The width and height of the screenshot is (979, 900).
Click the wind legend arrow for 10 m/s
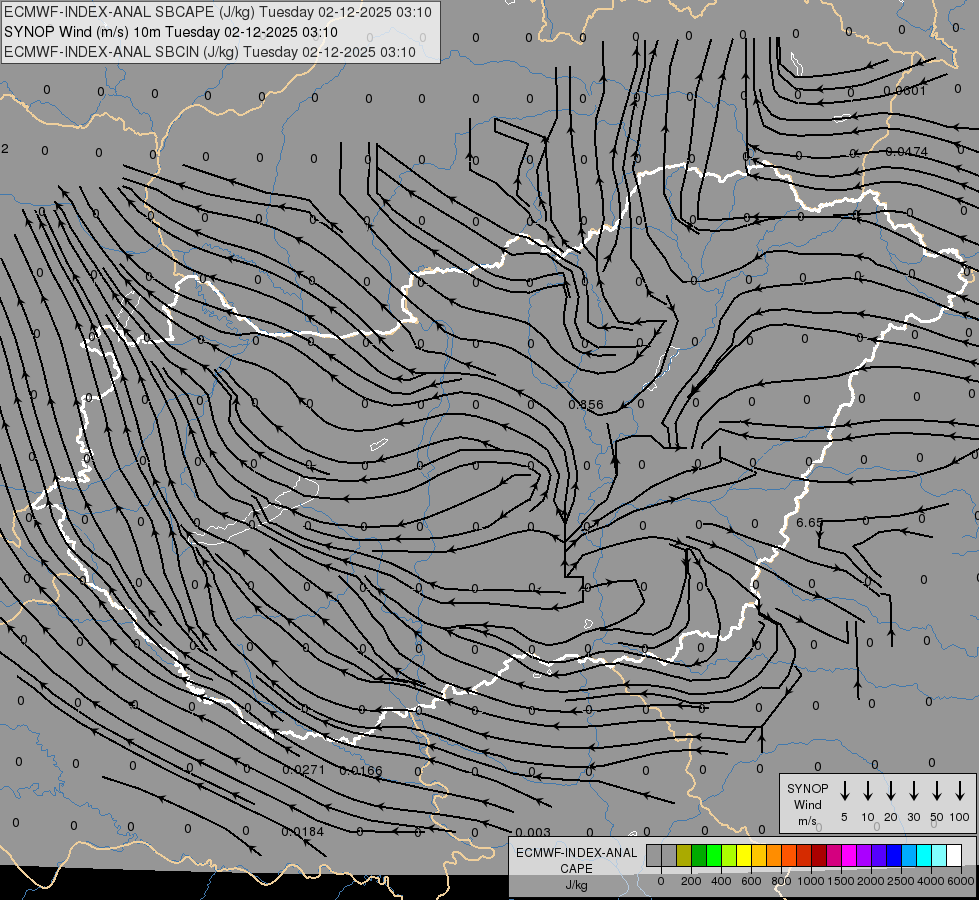tap(868, 791)
